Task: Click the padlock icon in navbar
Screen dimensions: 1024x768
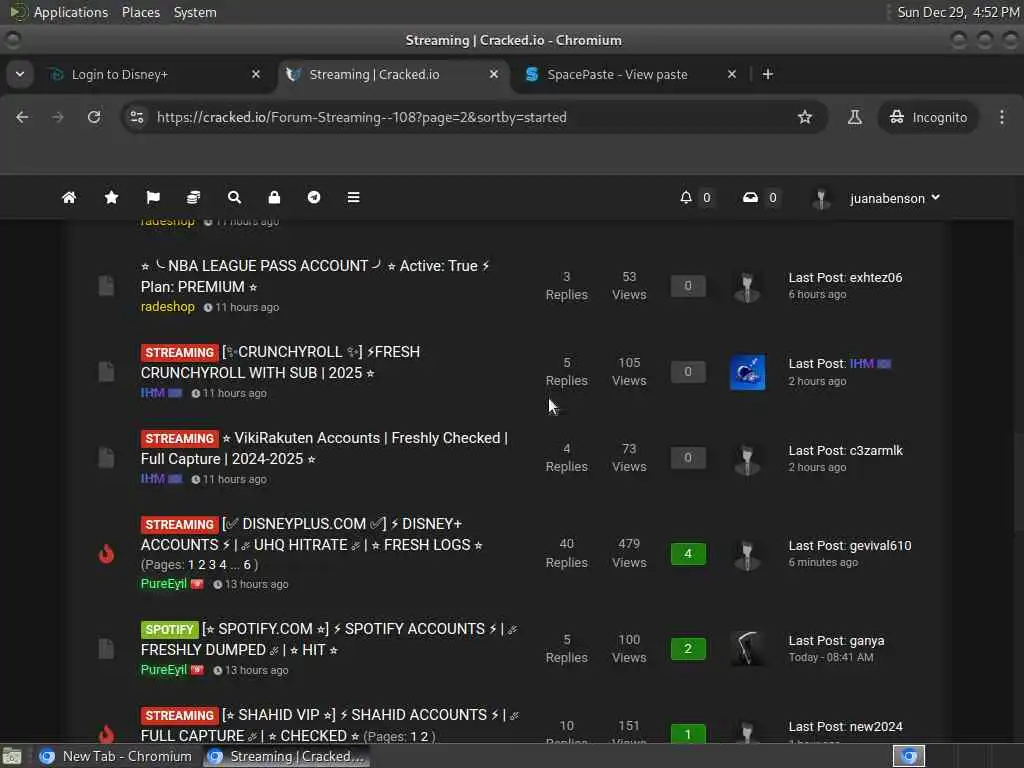Action: [x=274, y=197]
